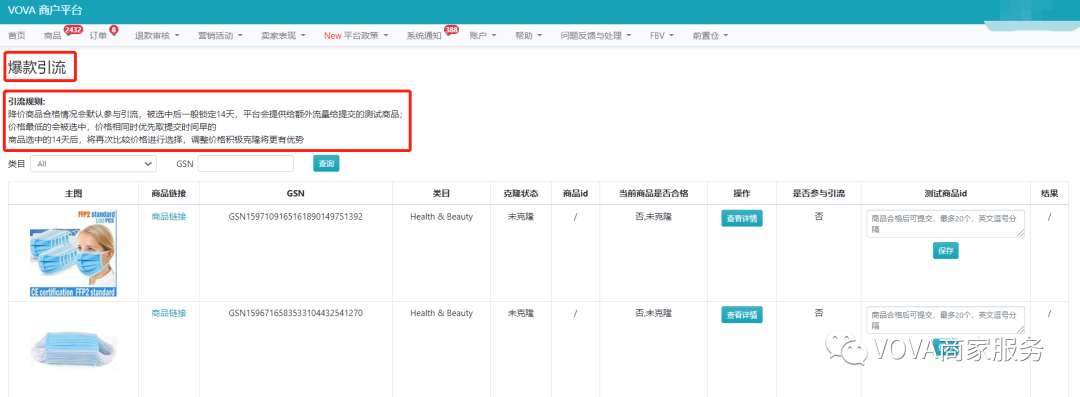Expand the 帮助 dropdown menu
The width and height of the screenshot is (1080, 397).
528,36
